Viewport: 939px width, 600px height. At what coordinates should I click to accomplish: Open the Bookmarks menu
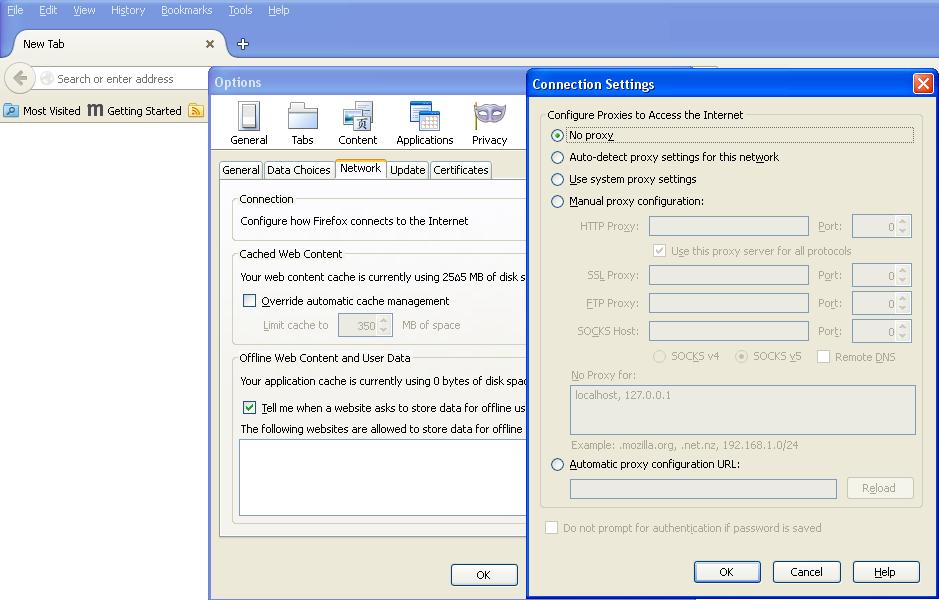[187, 10]
